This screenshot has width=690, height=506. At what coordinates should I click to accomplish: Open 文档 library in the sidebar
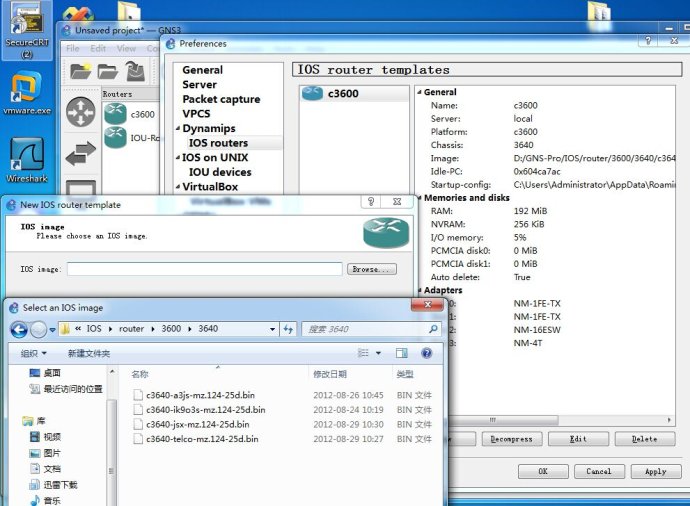45,469
